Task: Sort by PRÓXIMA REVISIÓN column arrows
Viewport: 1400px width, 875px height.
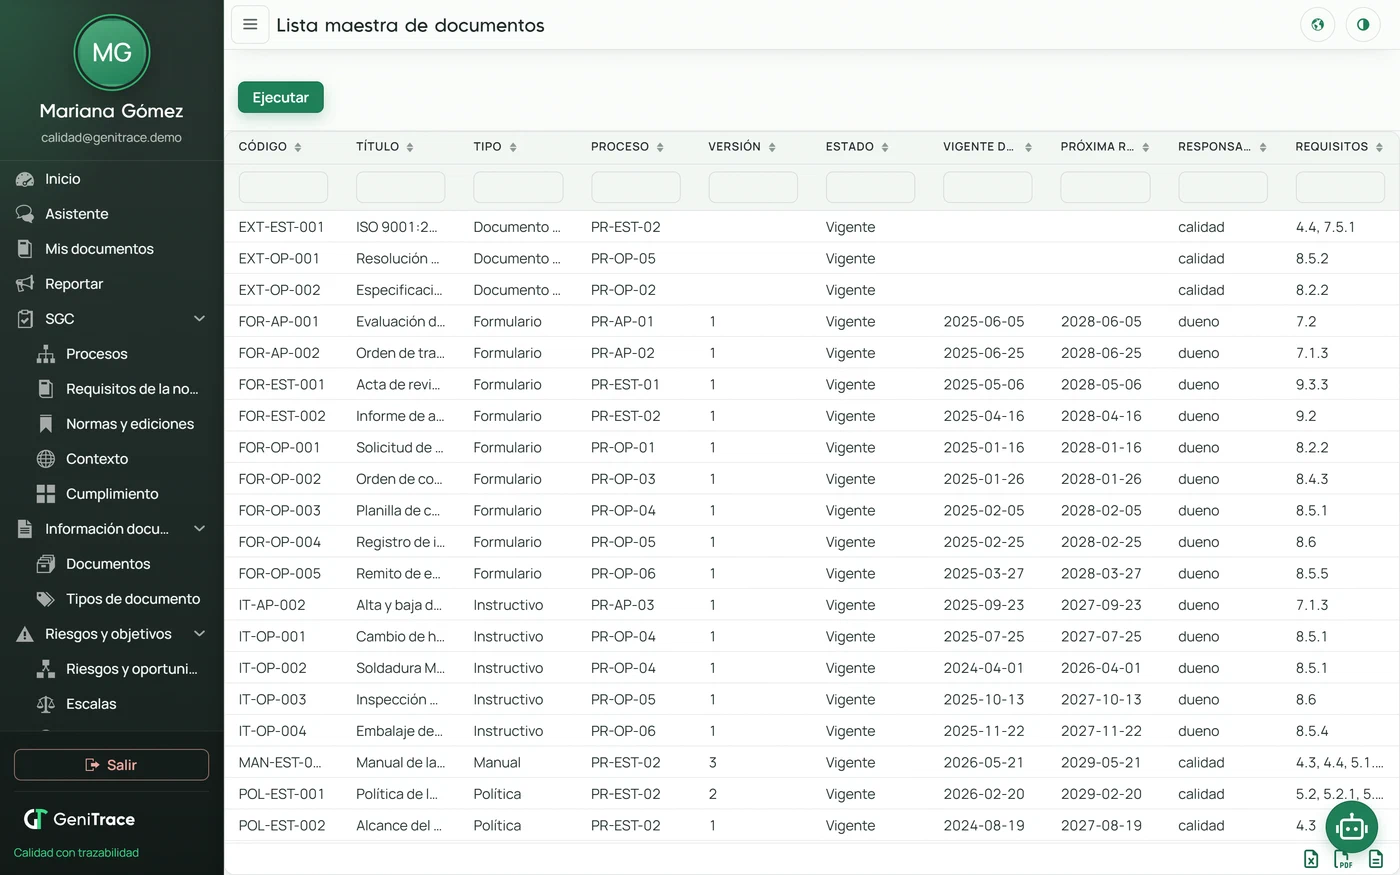Action: click(1146, 147)
